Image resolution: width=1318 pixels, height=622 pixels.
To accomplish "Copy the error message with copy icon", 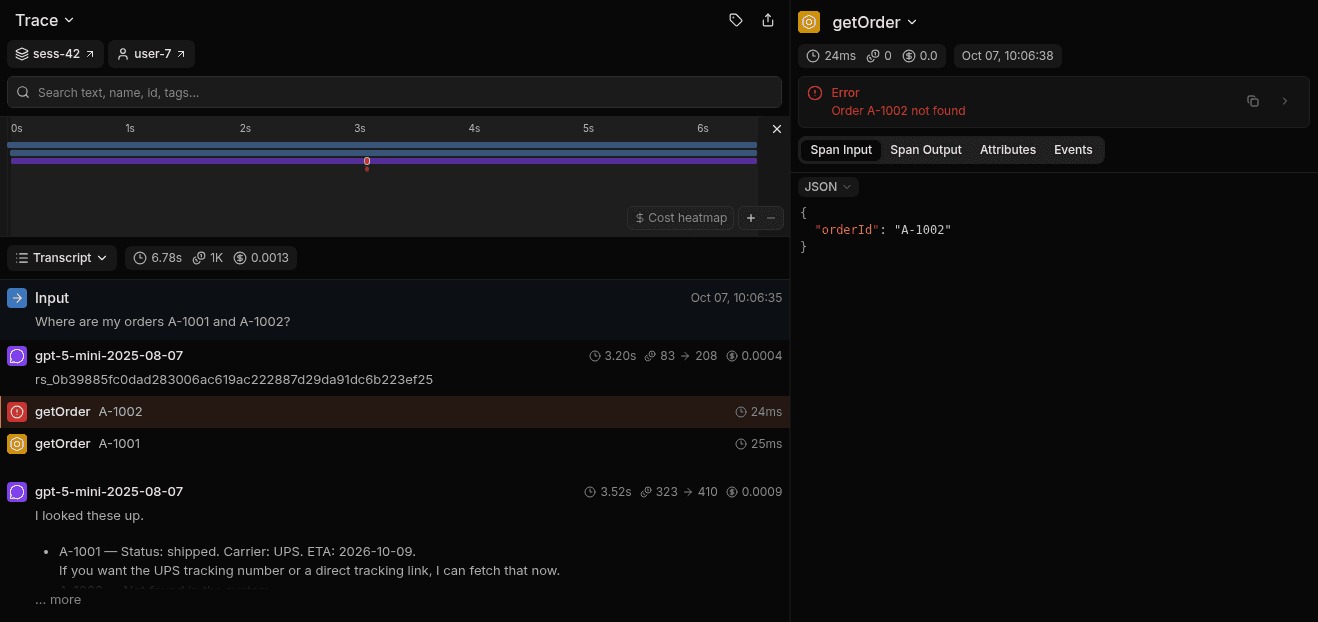I will pyautogui.click(x=1253, y=101).
